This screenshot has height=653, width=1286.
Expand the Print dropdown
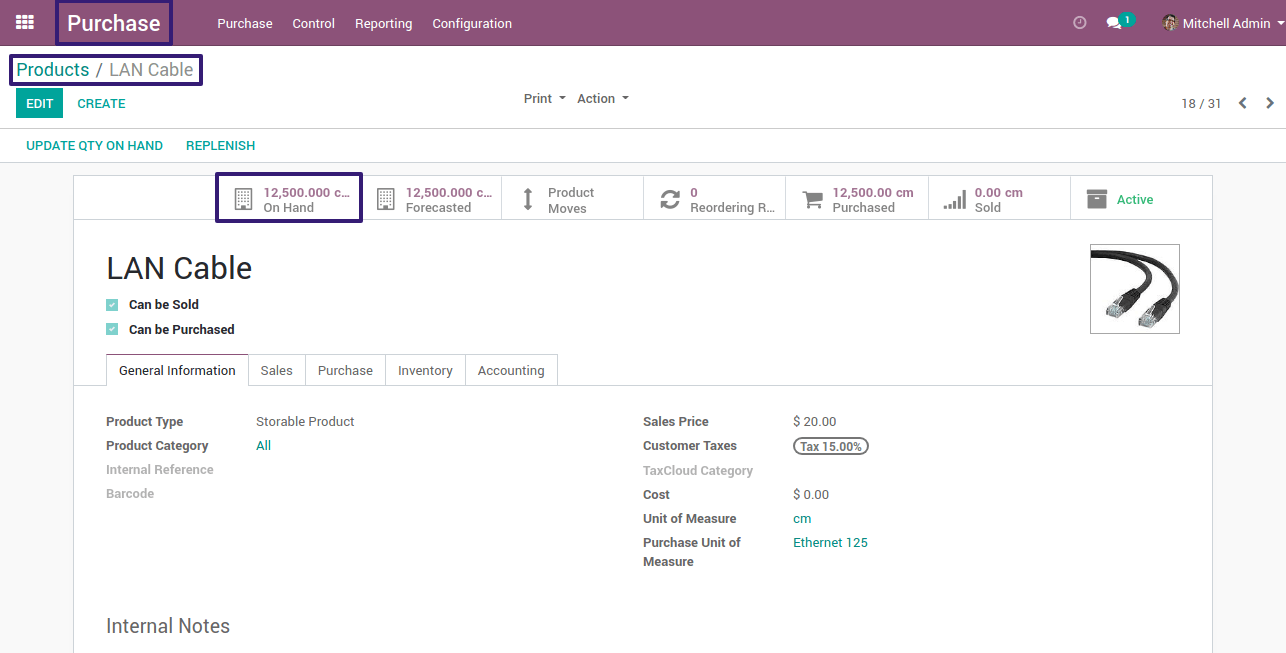pos(545,98)
